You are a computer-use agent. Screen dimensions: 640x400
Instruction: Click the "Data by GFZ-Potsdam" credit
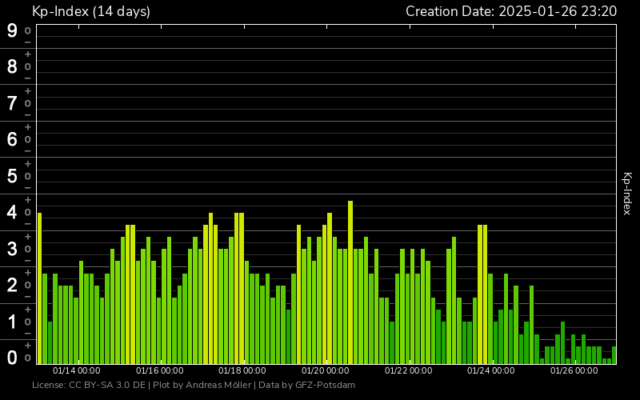tap(305, 384)
